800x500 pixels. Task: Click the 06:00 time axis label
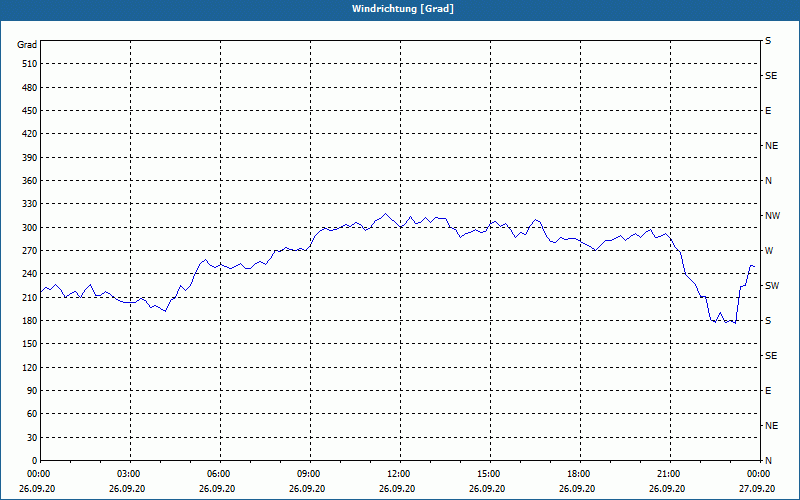click(220, 474)
